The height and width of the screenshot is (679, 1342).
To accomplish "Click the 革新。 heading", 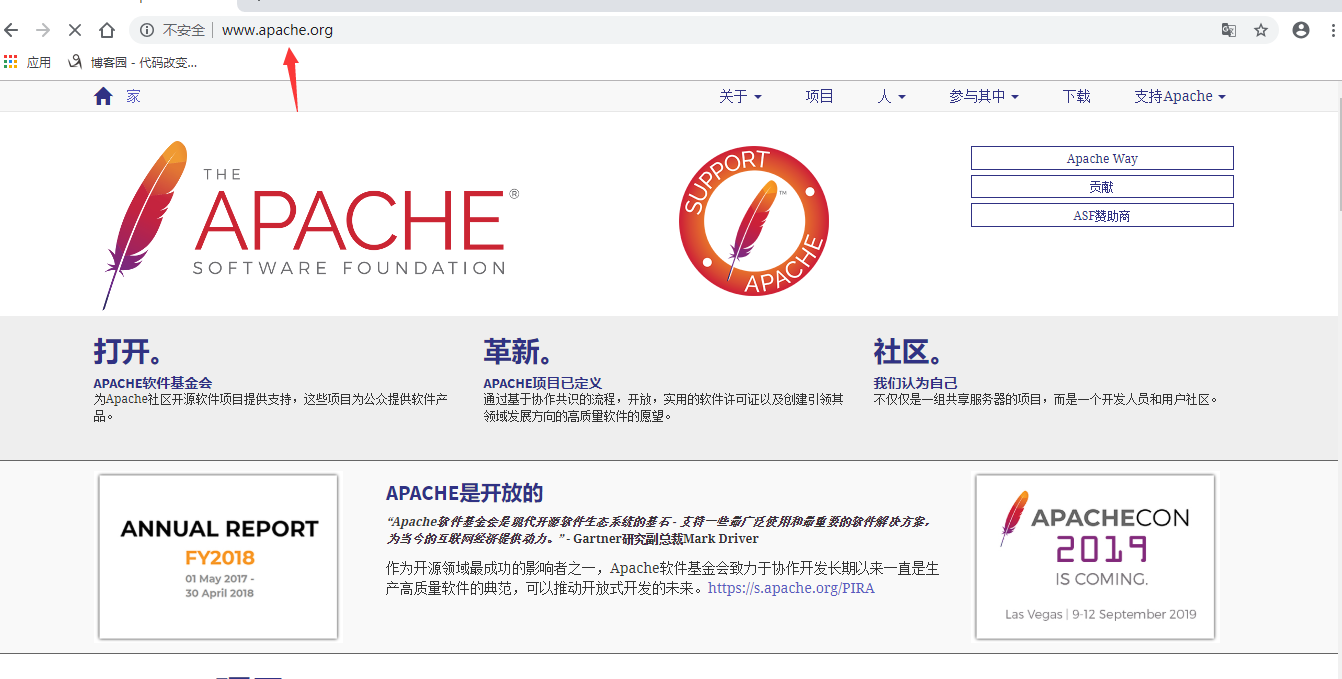I will (x=518, y=352).
